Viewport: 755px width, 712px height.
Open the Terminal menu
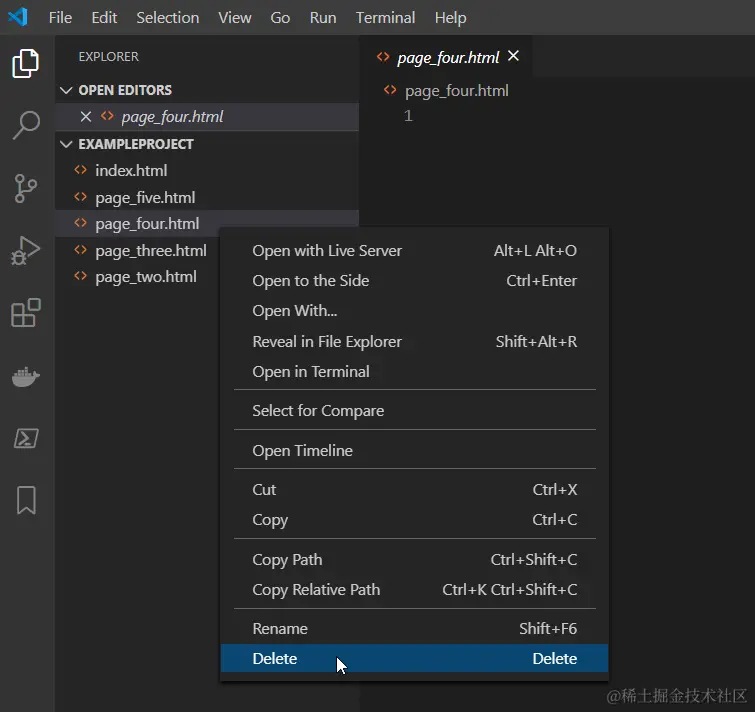pyautogui.click(x=385, y=18)
